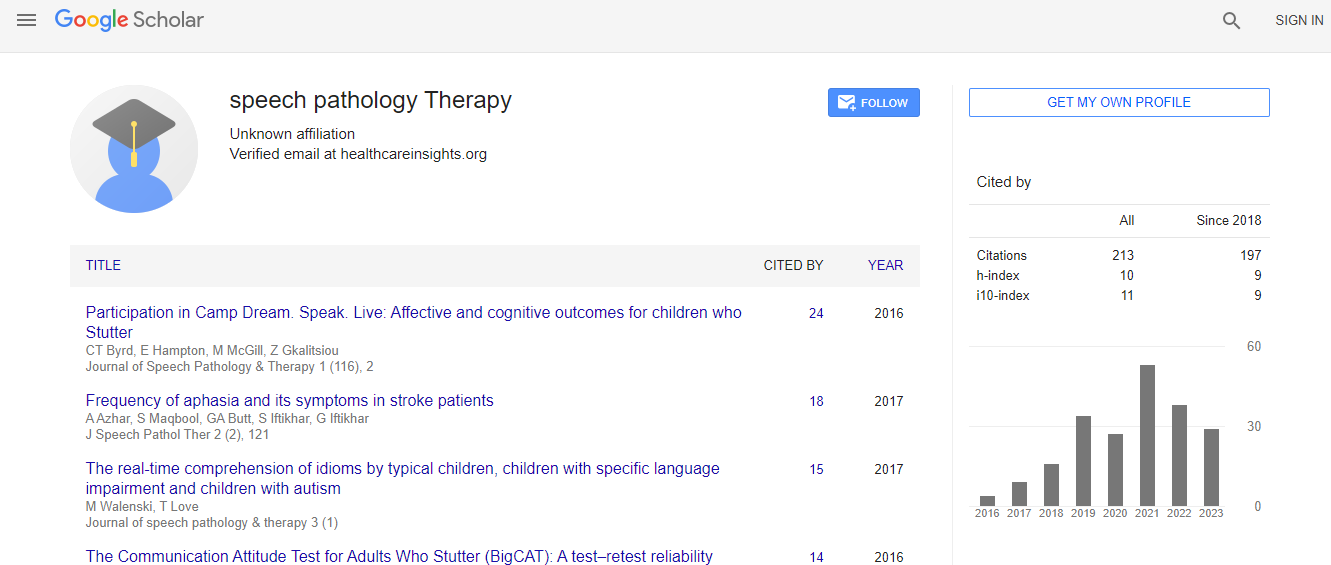This screenshot has height=565, width=1331.
Task: Open the Camp Dream. Speak. Live article
Action: (x=413, y=313)
